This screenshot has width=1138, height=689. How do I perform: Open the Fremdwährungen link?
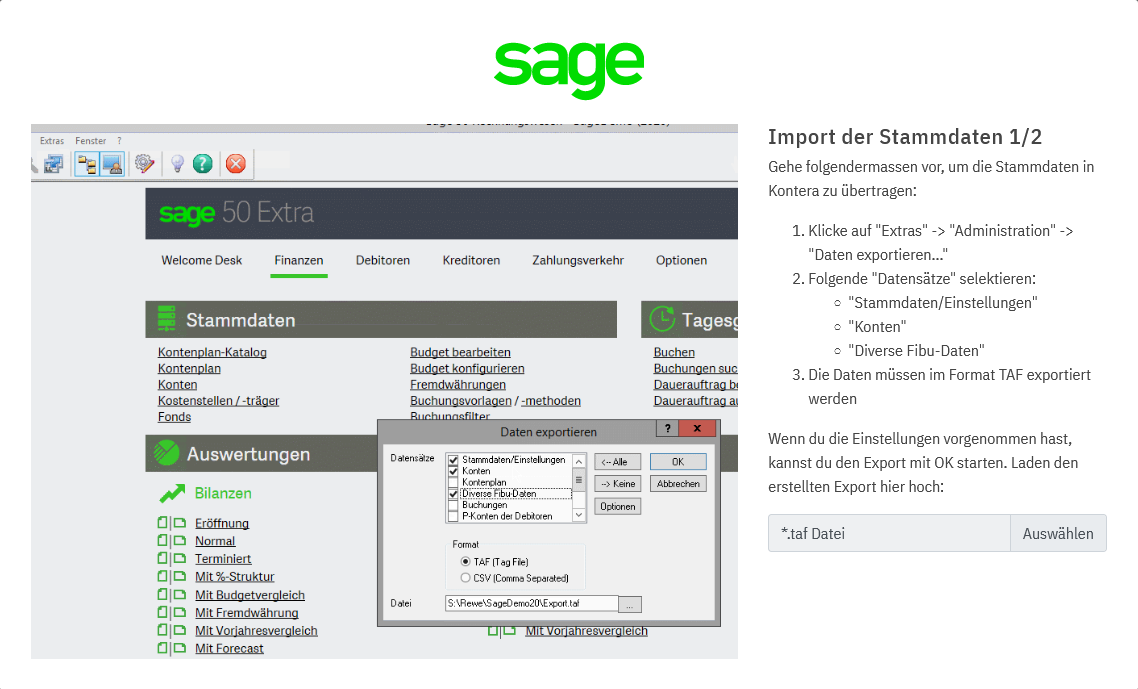point(458,385)
